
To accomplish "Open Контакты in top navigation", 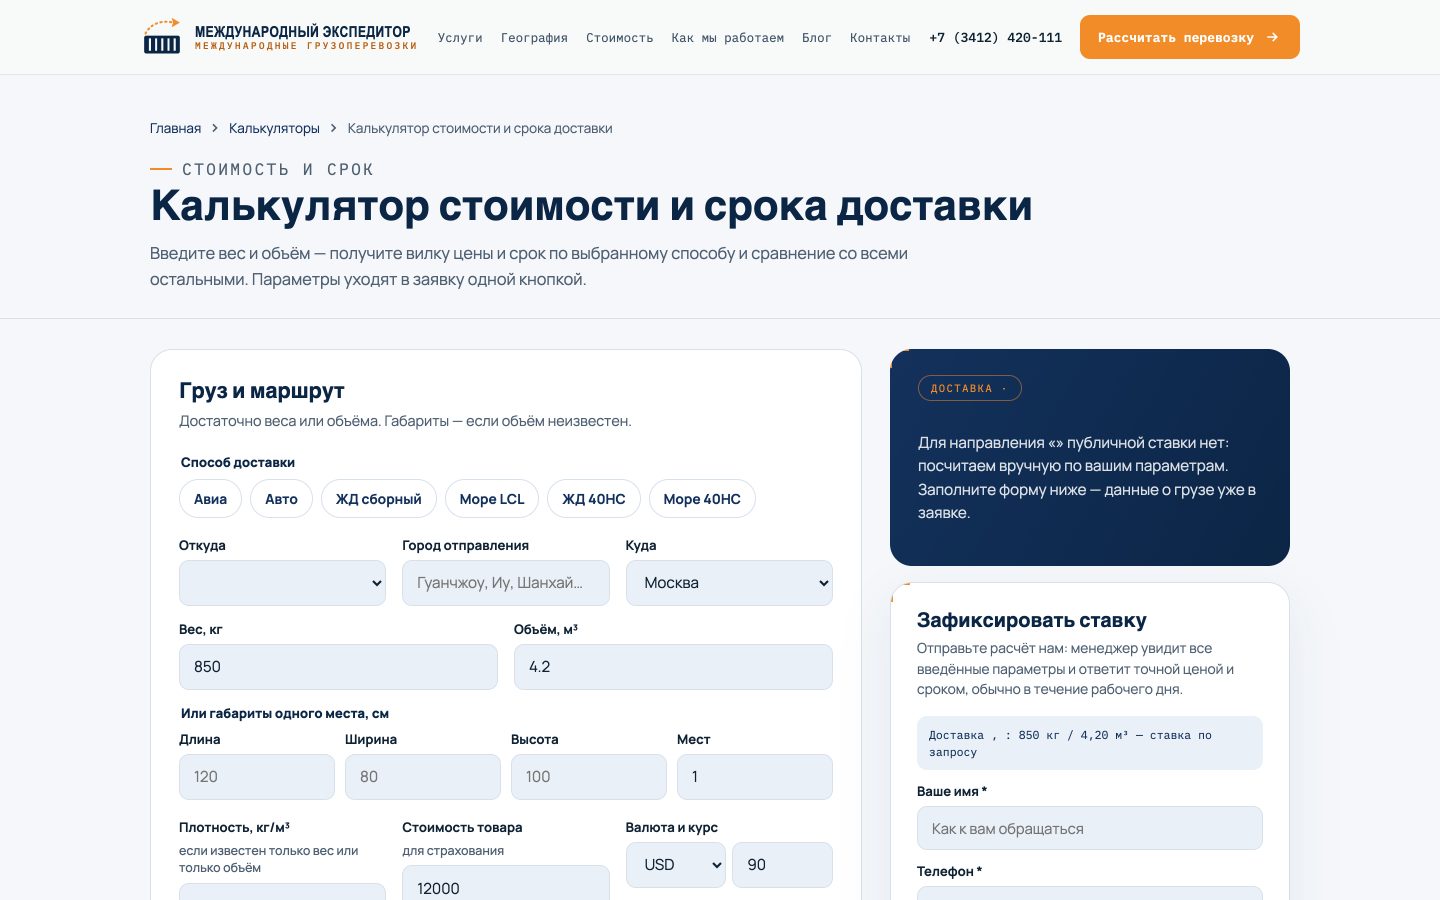I will pos(880,38).
